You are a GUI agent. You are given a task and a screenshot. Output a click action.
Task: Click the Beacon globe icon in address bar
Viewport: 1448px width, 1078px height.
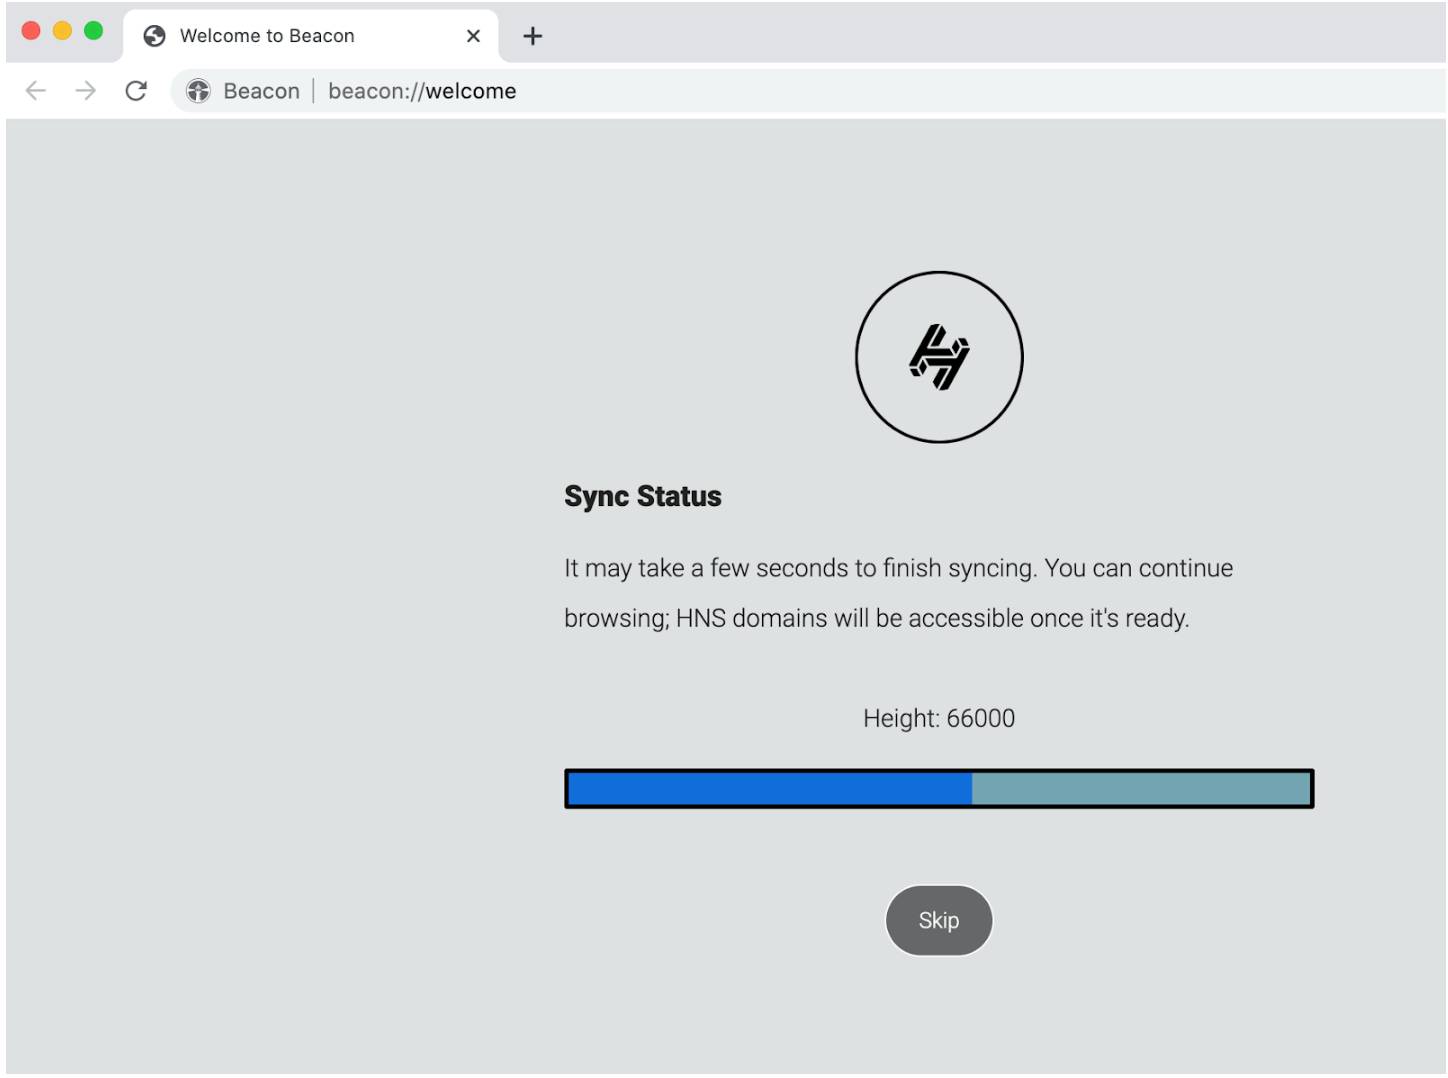[198, 90]
